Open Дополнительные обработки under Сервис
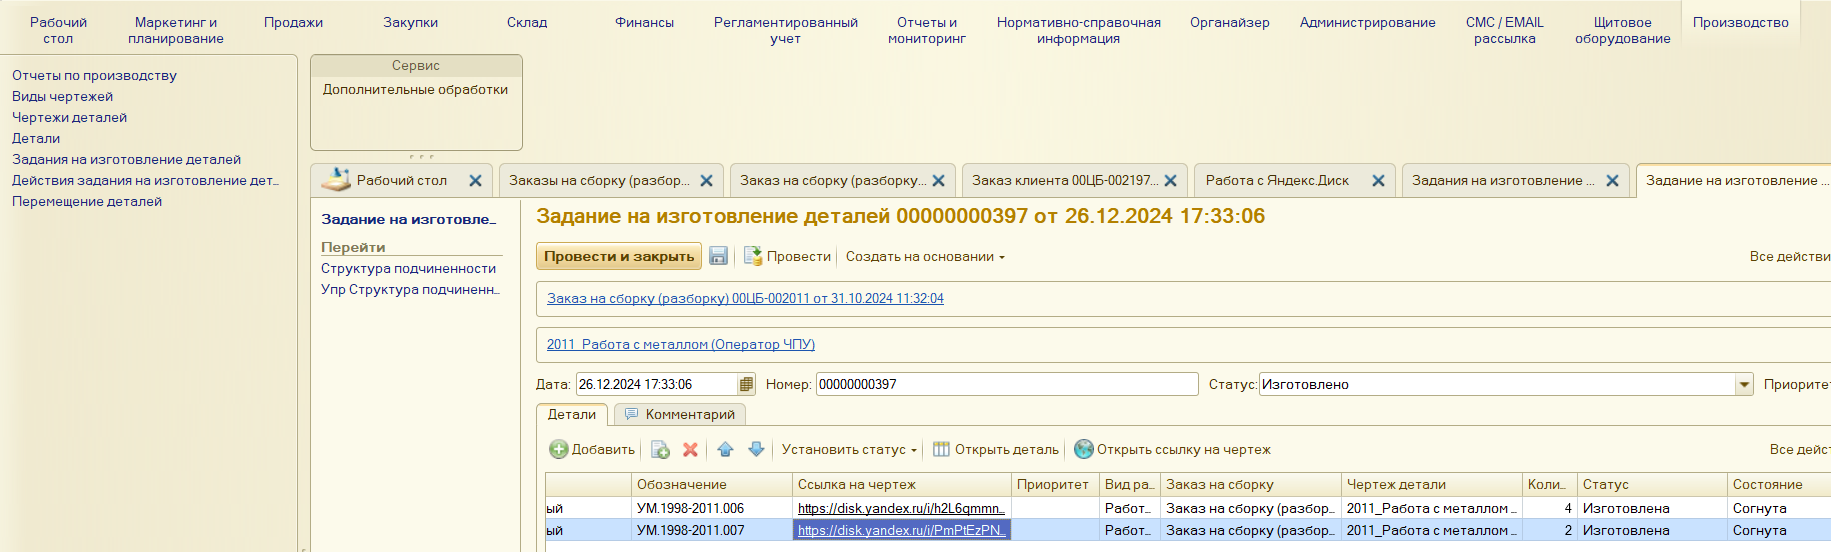This screenshot has width=1831, height=552. (415, 89)
